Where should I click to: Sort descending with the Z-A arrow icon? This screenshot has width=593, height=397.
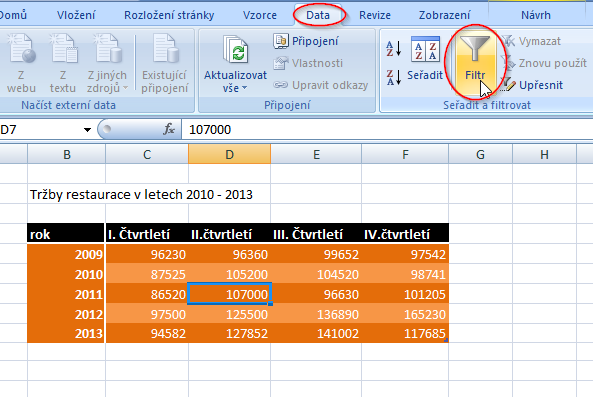coord(393,77)
